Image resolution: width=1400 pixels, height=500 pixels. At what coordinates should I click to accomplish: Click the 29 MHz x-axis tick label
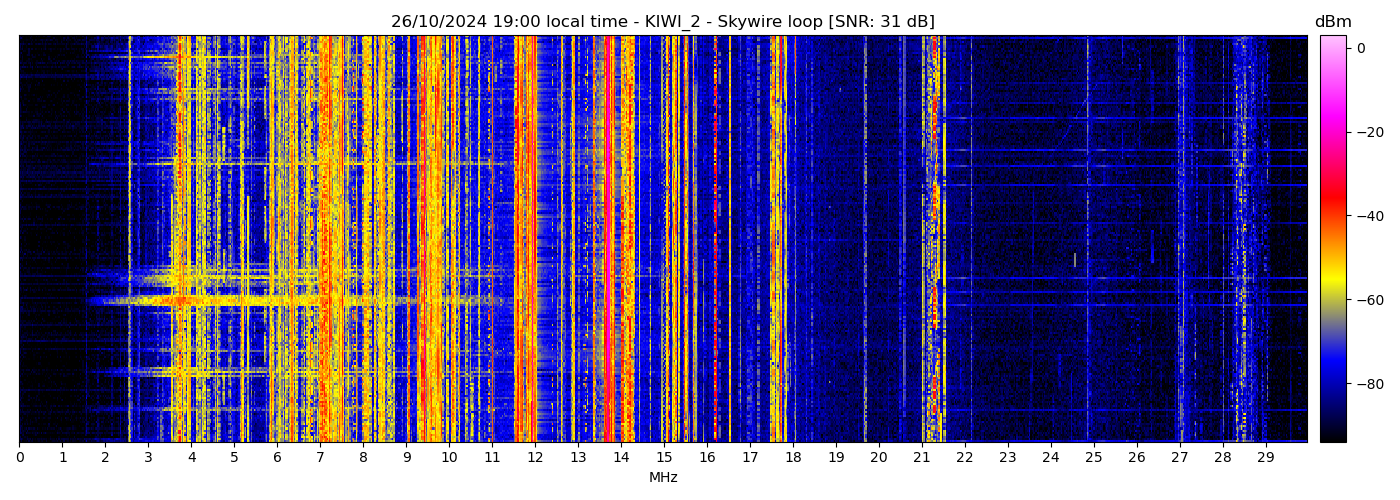tap(1265, 458)
